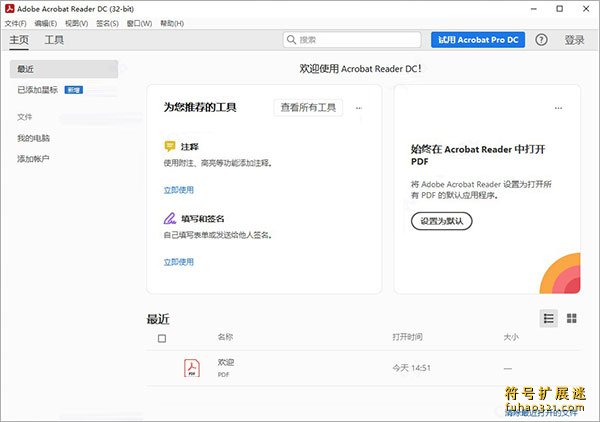Sort by the 大小 column header

click(x=511, y=337)
